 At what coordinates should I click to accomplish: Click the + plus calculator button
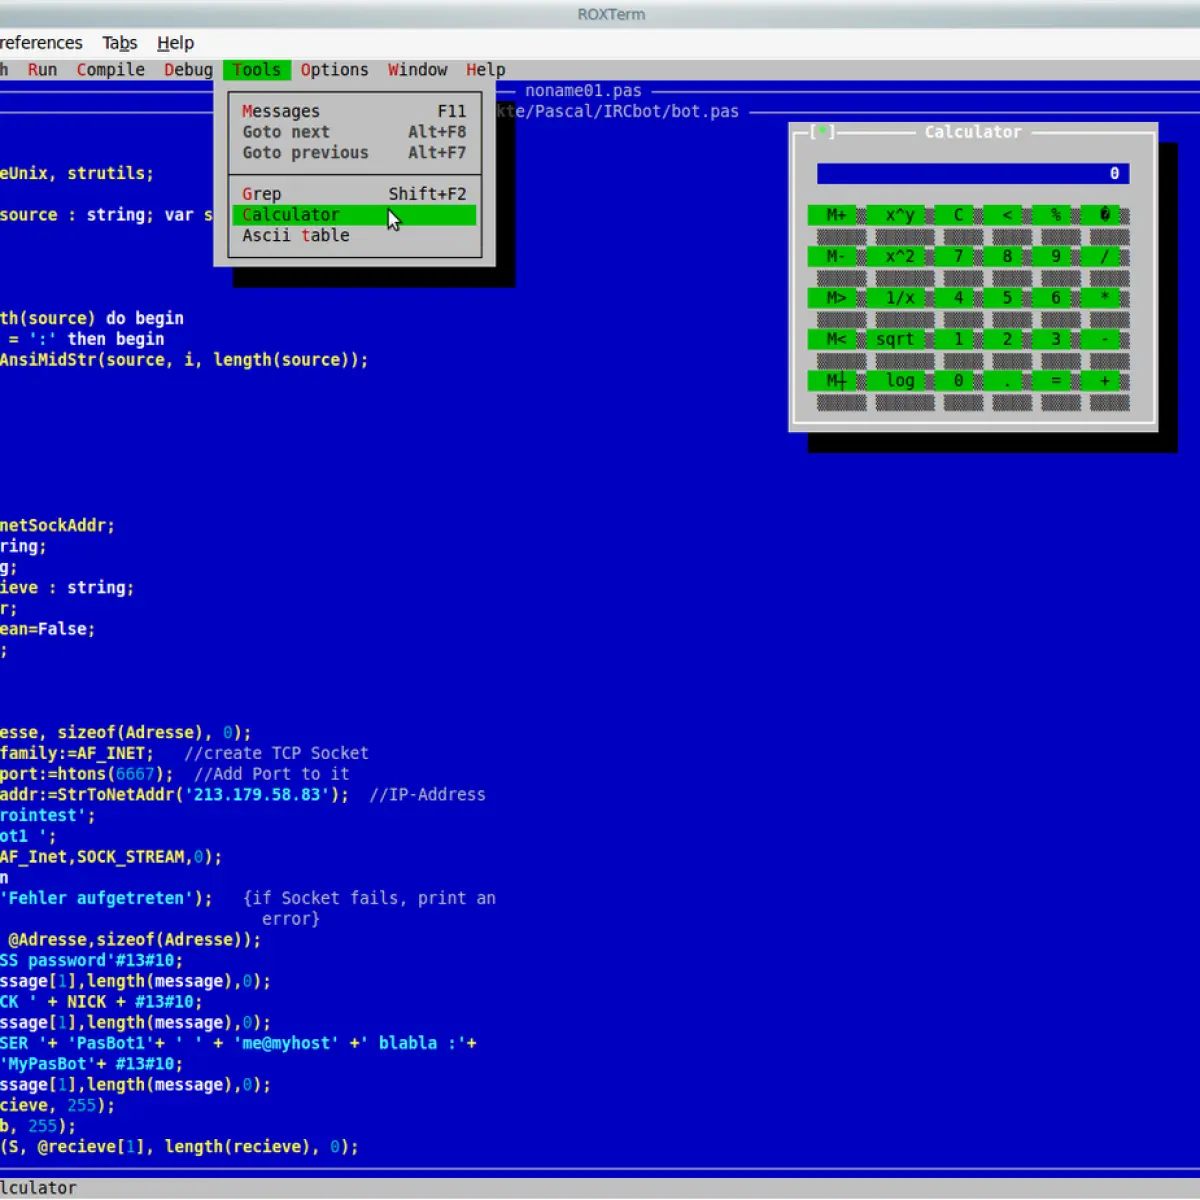1101,381
